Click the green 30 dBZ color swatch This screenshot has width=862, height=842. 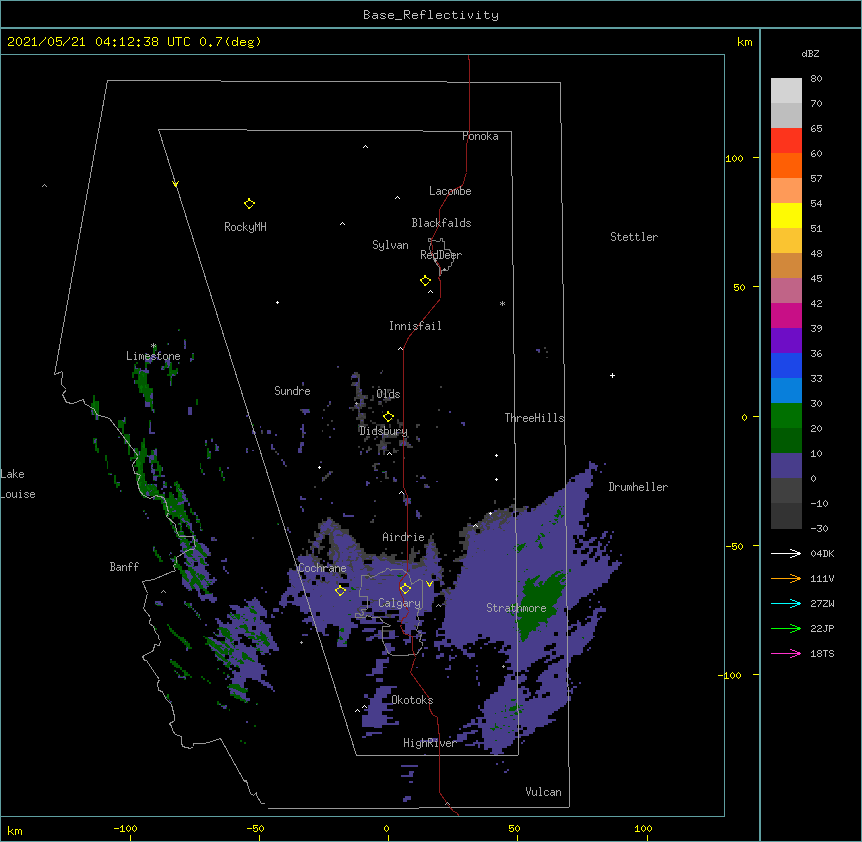point(786,416)
